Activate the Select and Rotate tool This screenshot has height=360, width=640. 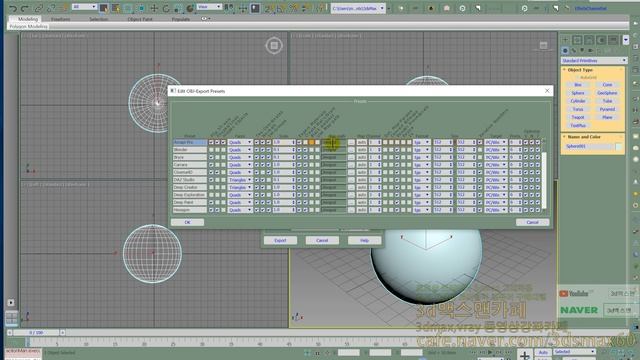coord(166,8)
